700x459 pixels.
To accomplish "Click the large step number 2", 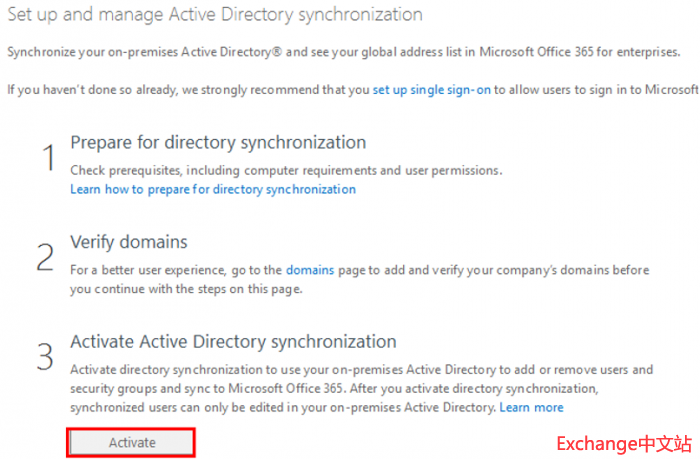I will coord(45,257).
